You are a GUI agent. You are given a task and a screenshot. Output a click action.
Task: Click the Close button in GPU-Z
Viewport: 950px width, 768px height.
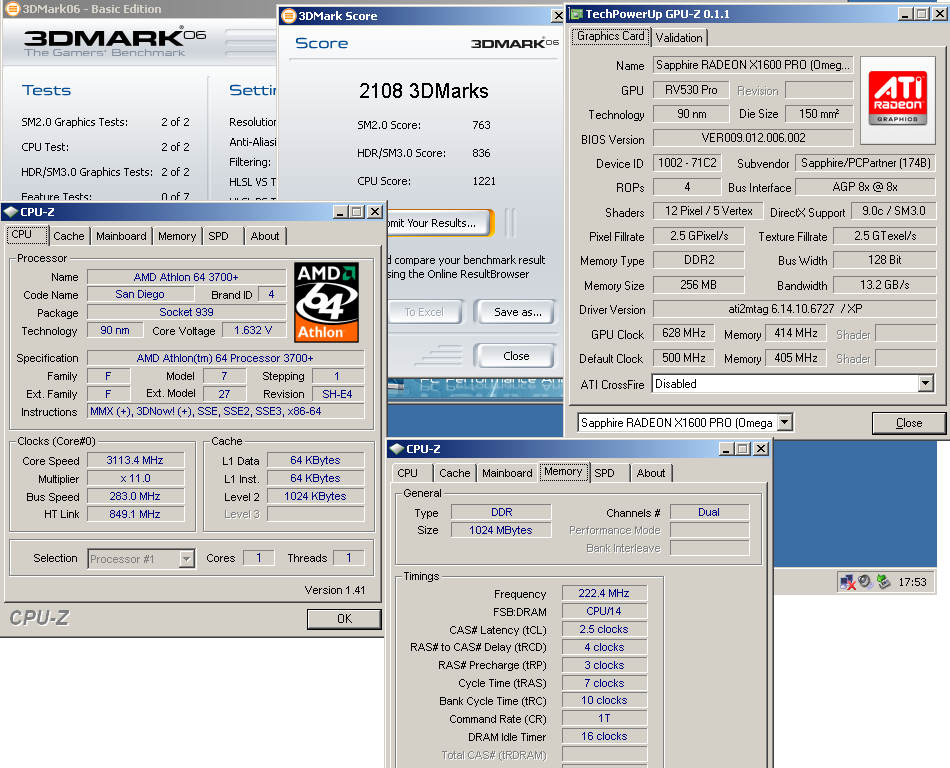coord(909,423)
